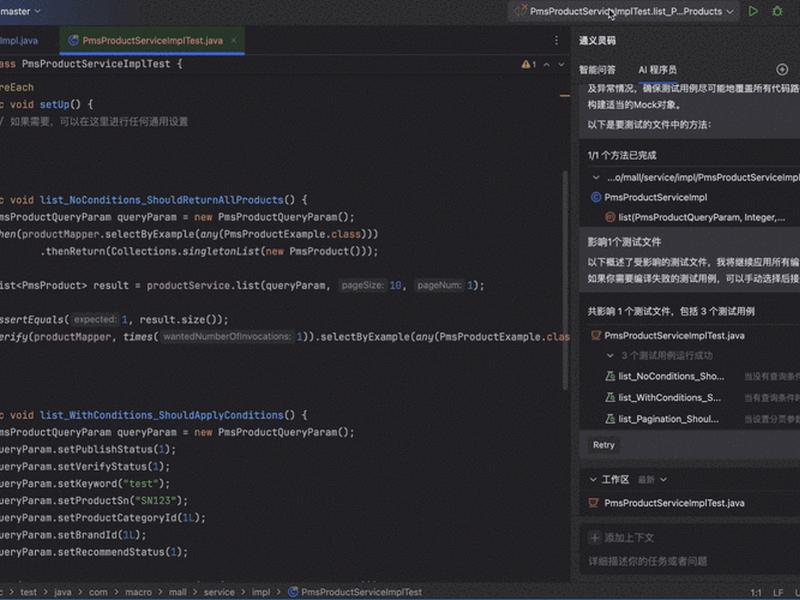800x600 pixels.
Task: Switch to the 智能问答 tab
Action: point(597,70)
